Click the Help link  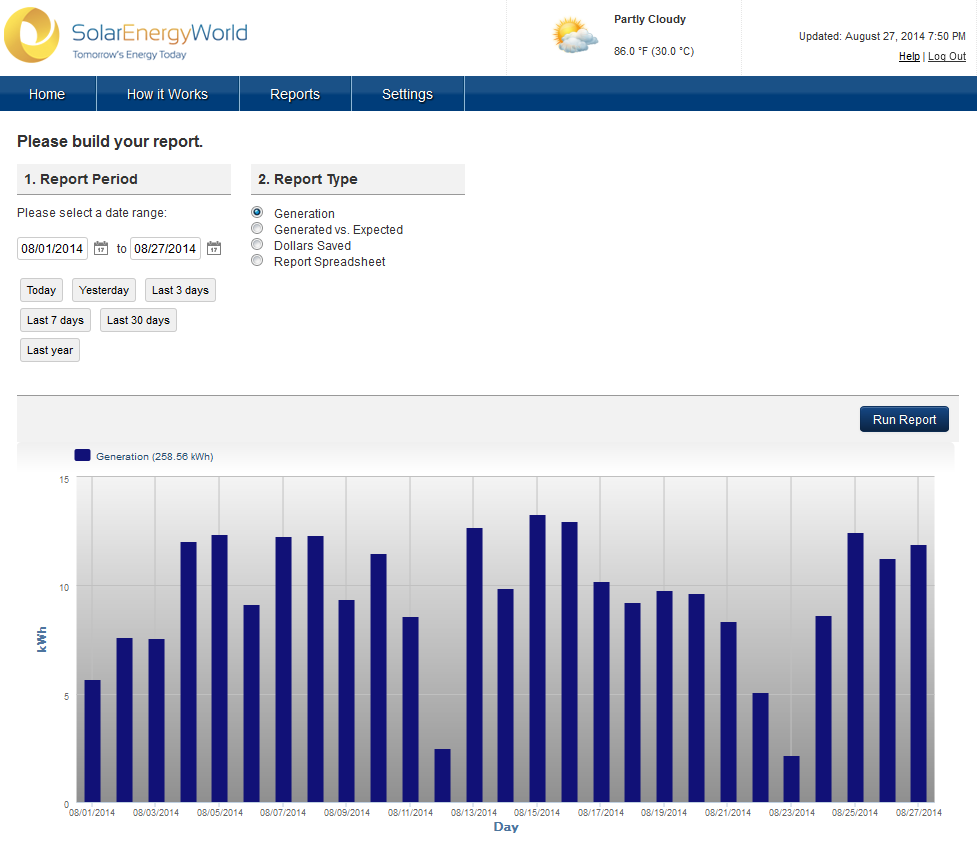point(909,57)
